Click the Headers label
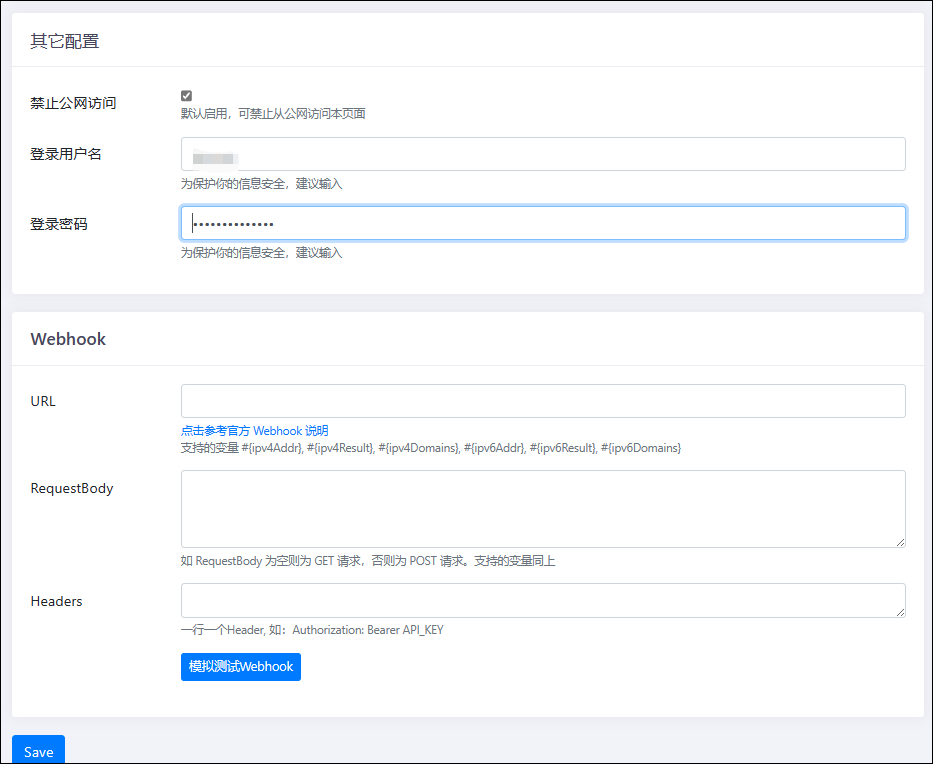The height and width of the screenshot is (764, 933). pos(56,601)
